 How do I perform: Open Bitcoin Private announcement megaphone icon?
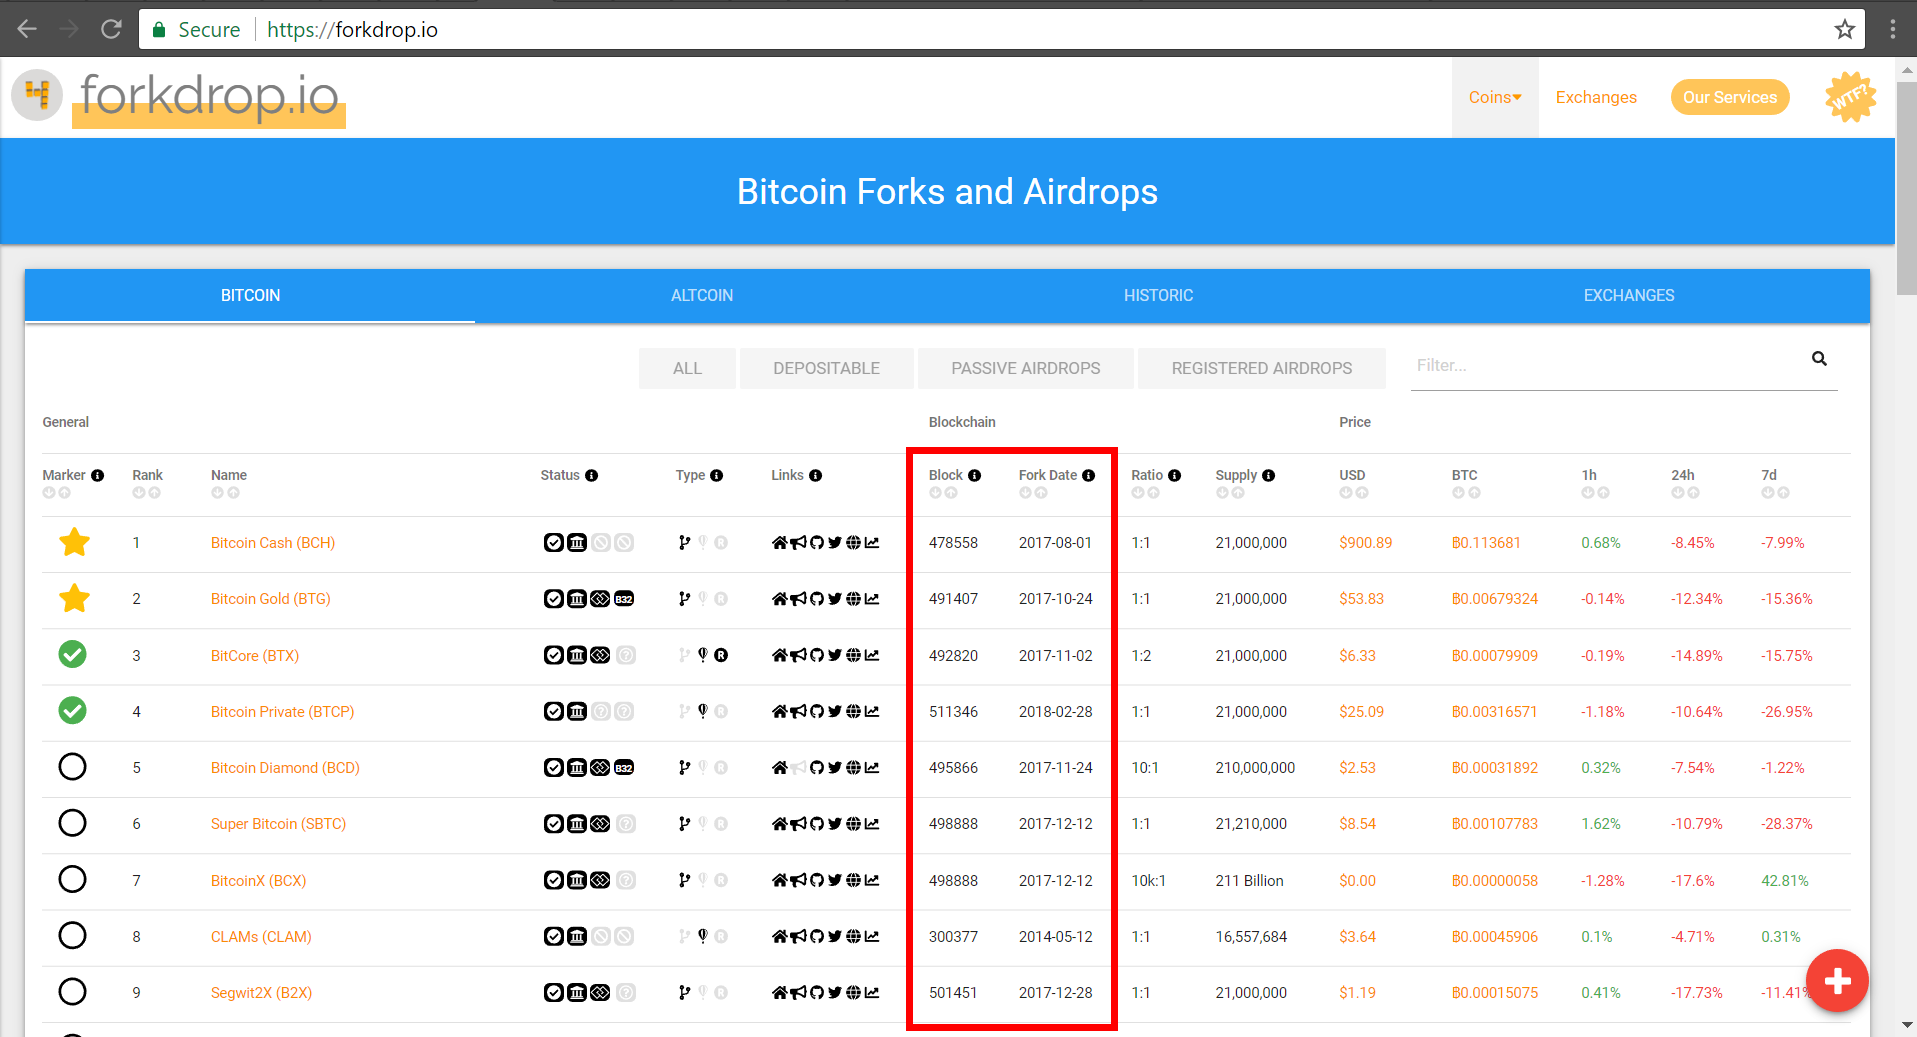798,711
